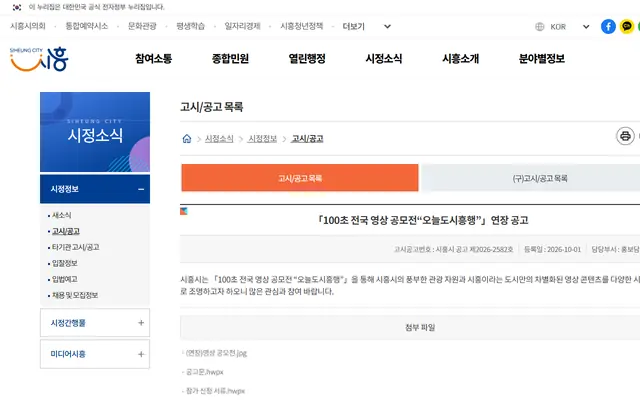The height and width of the screenshot is (400, 640).
Task: Click the 시정정보 breadcrumb link
Action: [262, 139]
